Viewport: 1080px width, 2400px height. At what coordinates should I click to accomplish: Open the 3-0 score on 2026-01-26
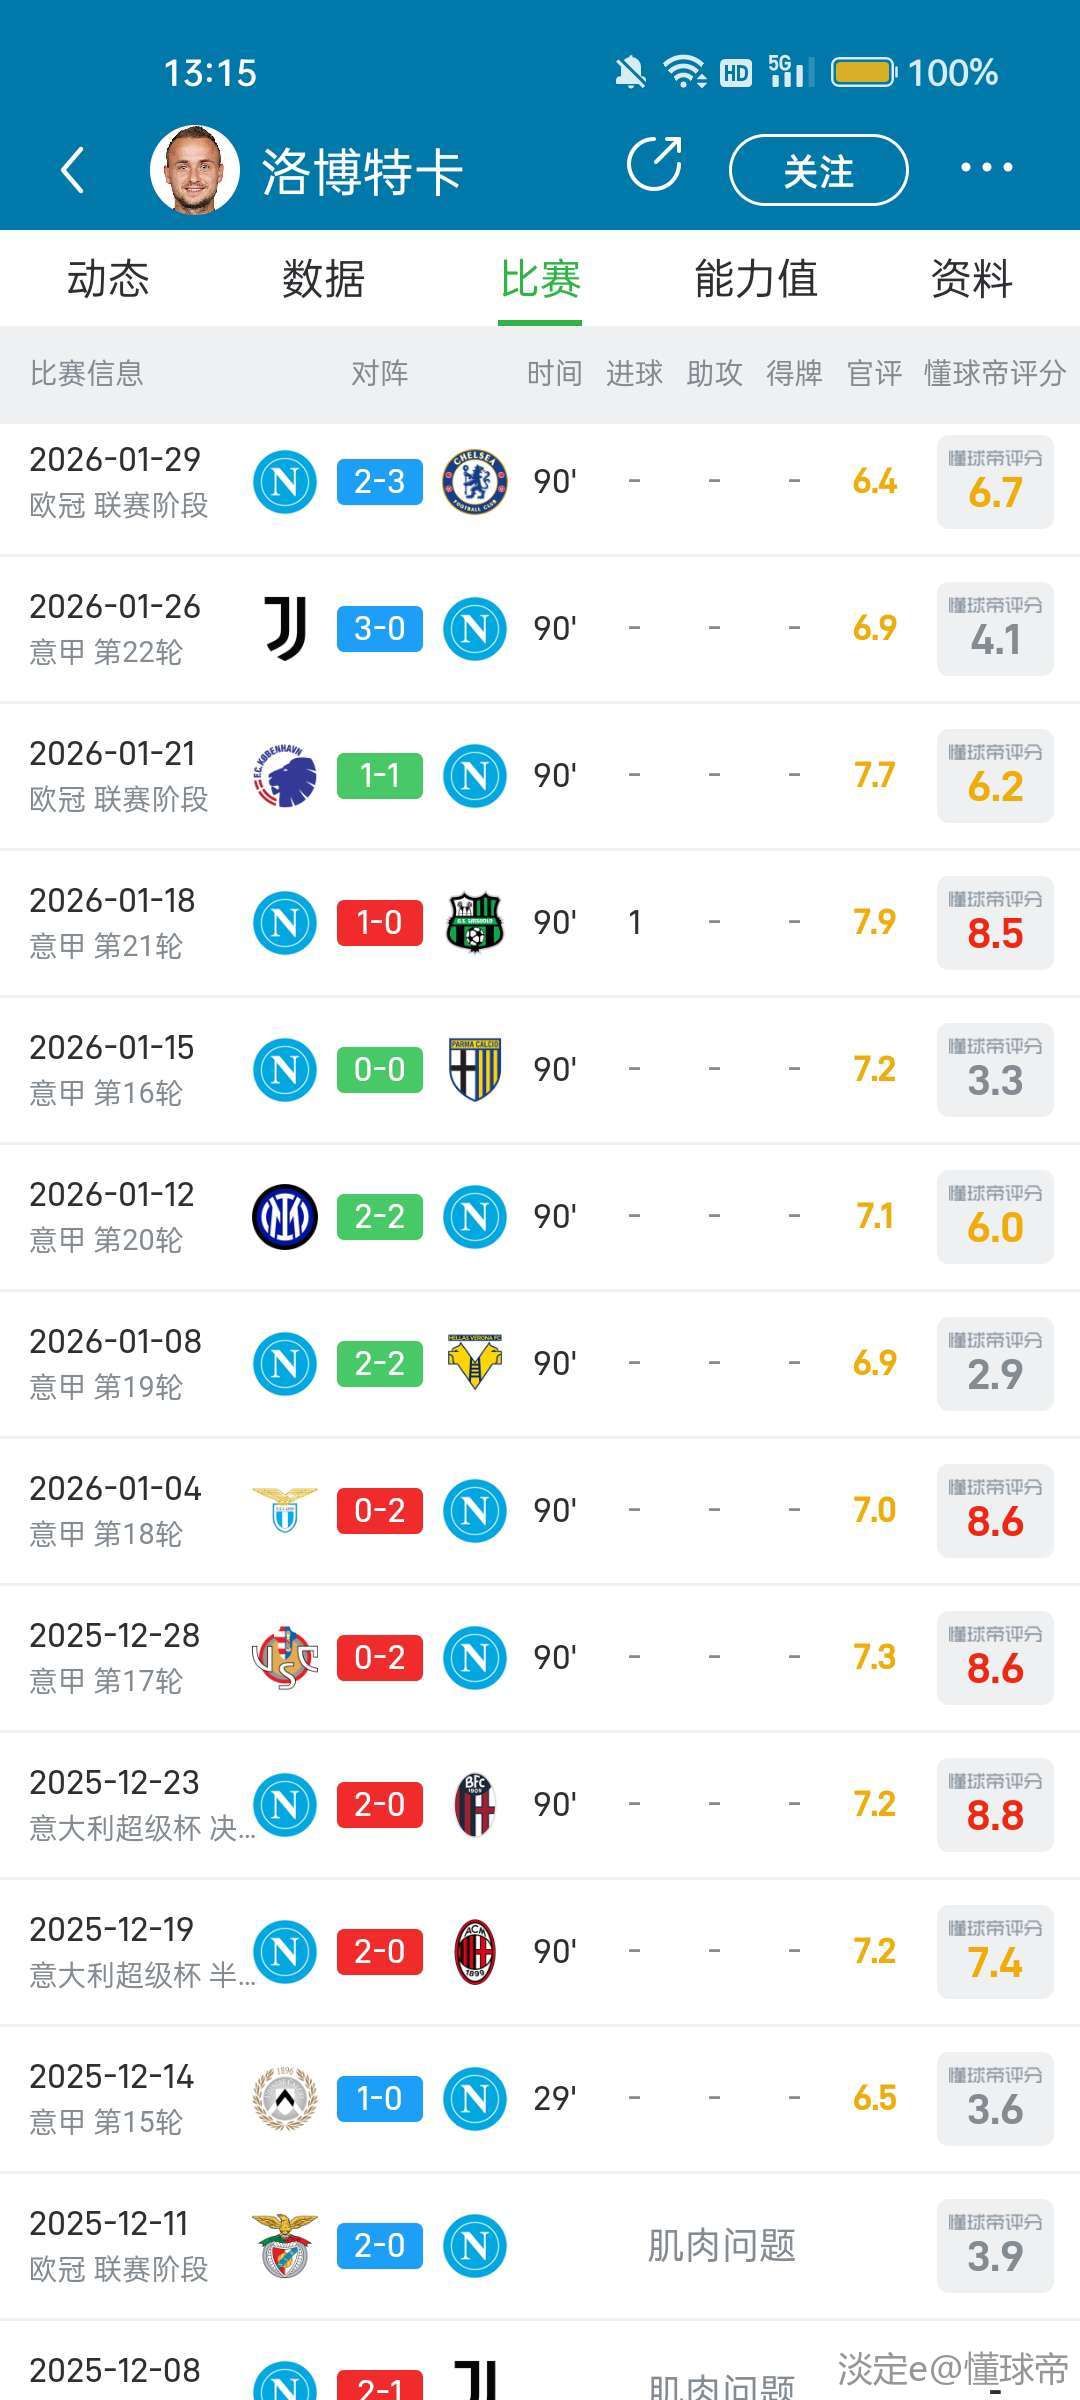380,629
